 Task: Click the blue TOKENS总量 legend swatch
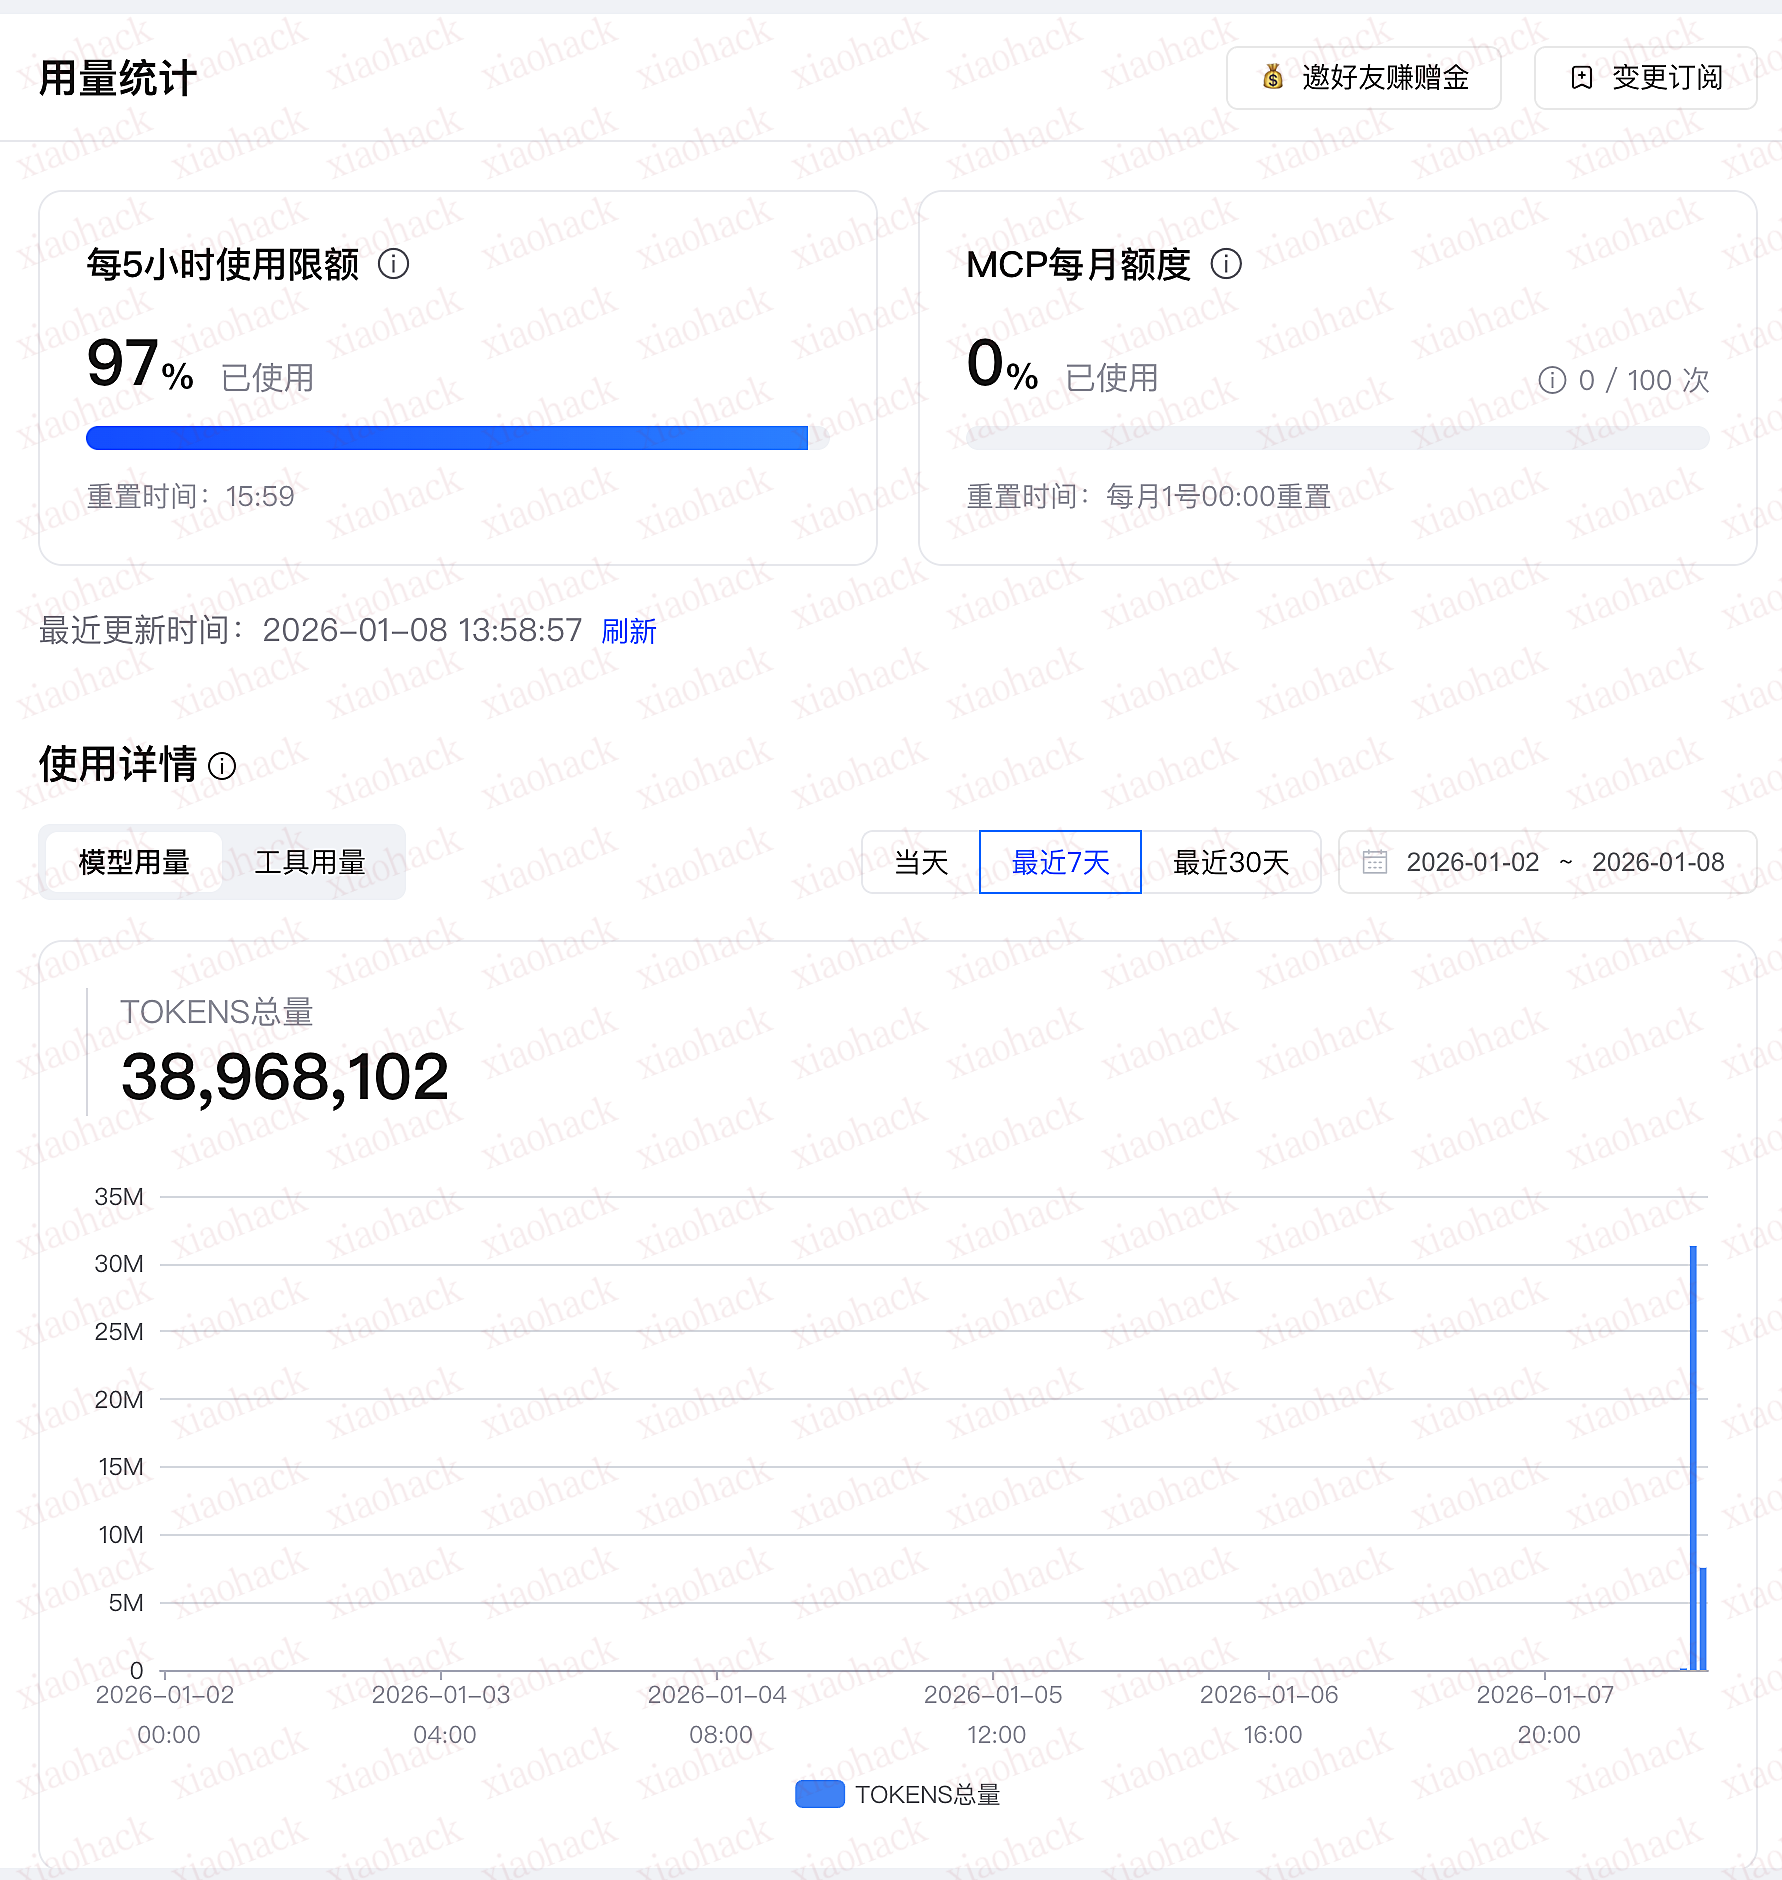tap(818, 1795)
